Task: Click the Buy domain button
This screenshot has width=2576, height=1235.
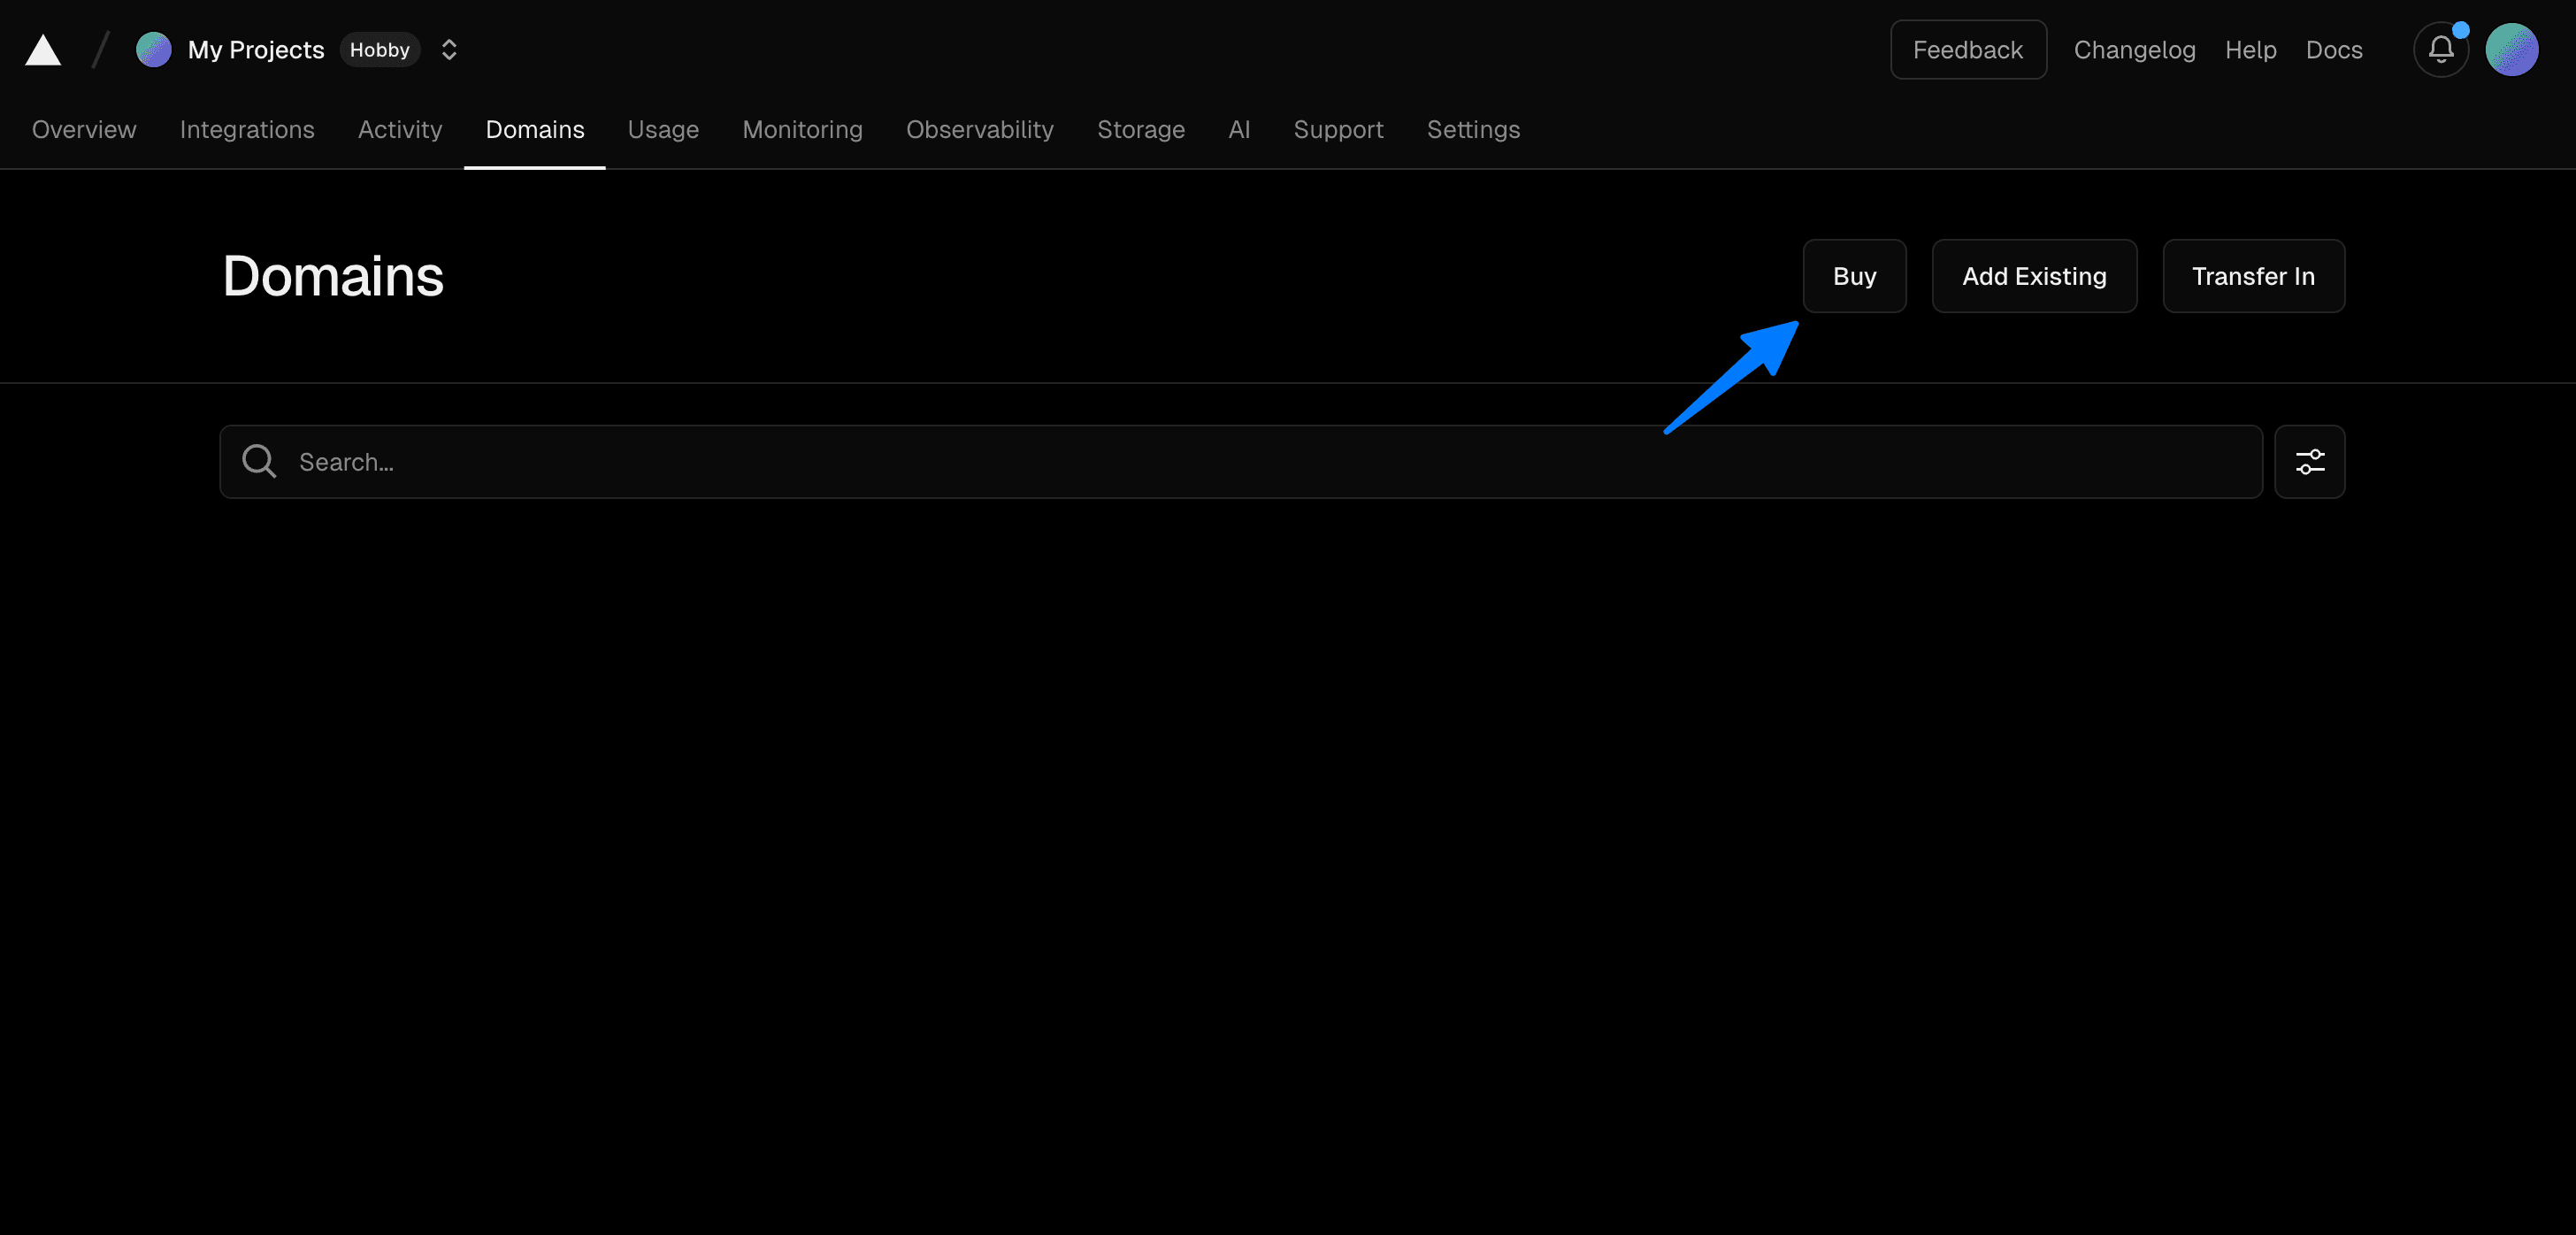Action: [x=1854, y=276]
